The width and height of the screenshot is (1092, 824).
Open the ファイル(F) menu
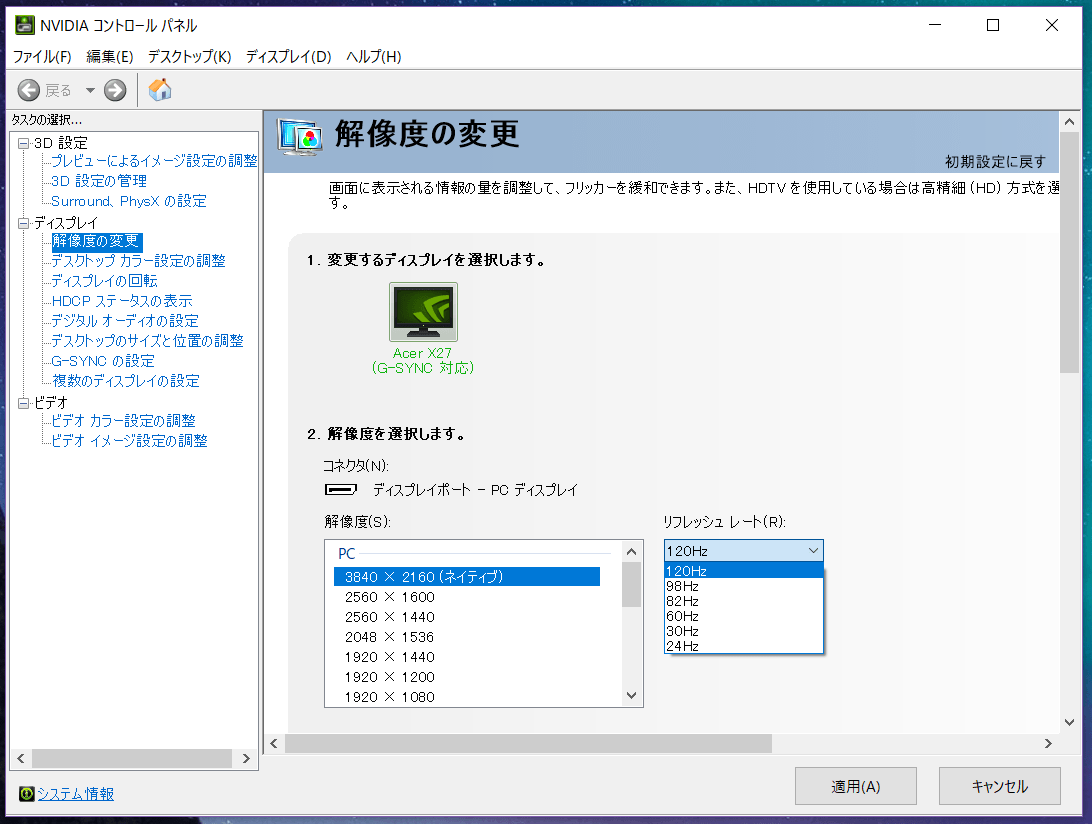coord(42,57)
